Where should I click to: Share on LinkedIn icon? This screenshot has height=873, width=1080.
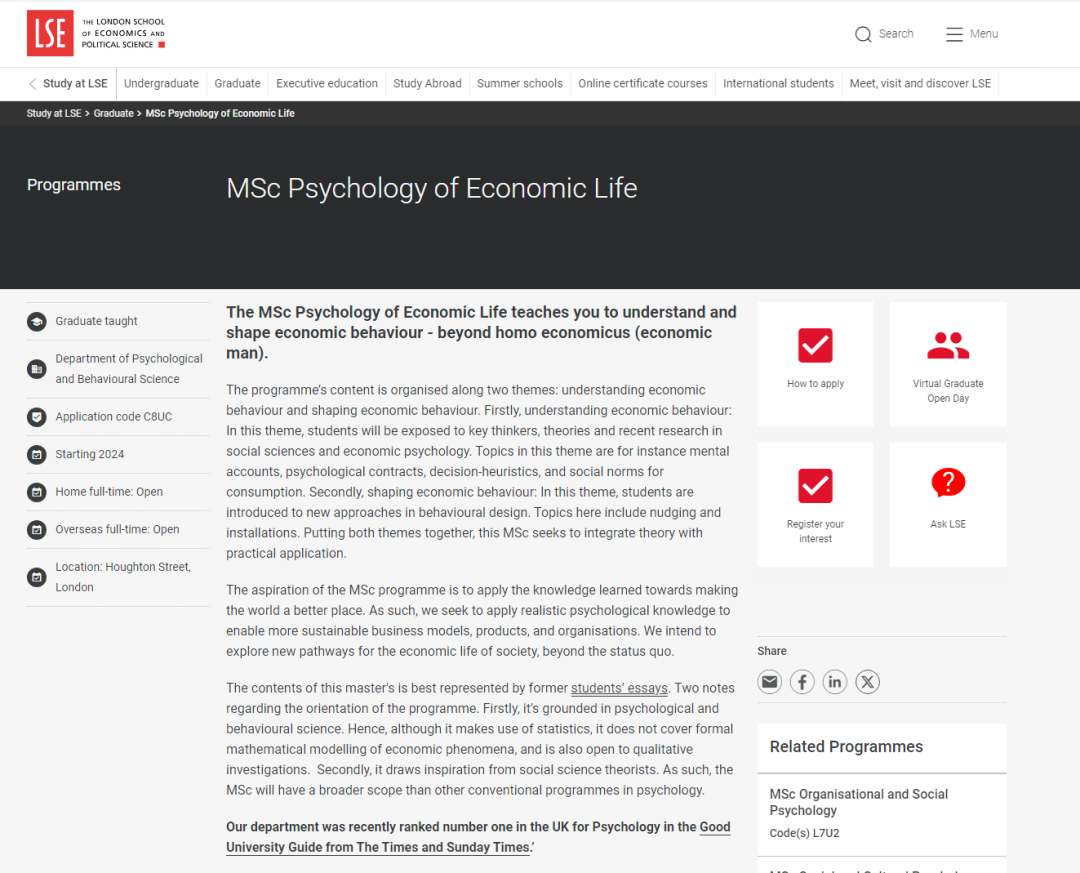(835, 682)
